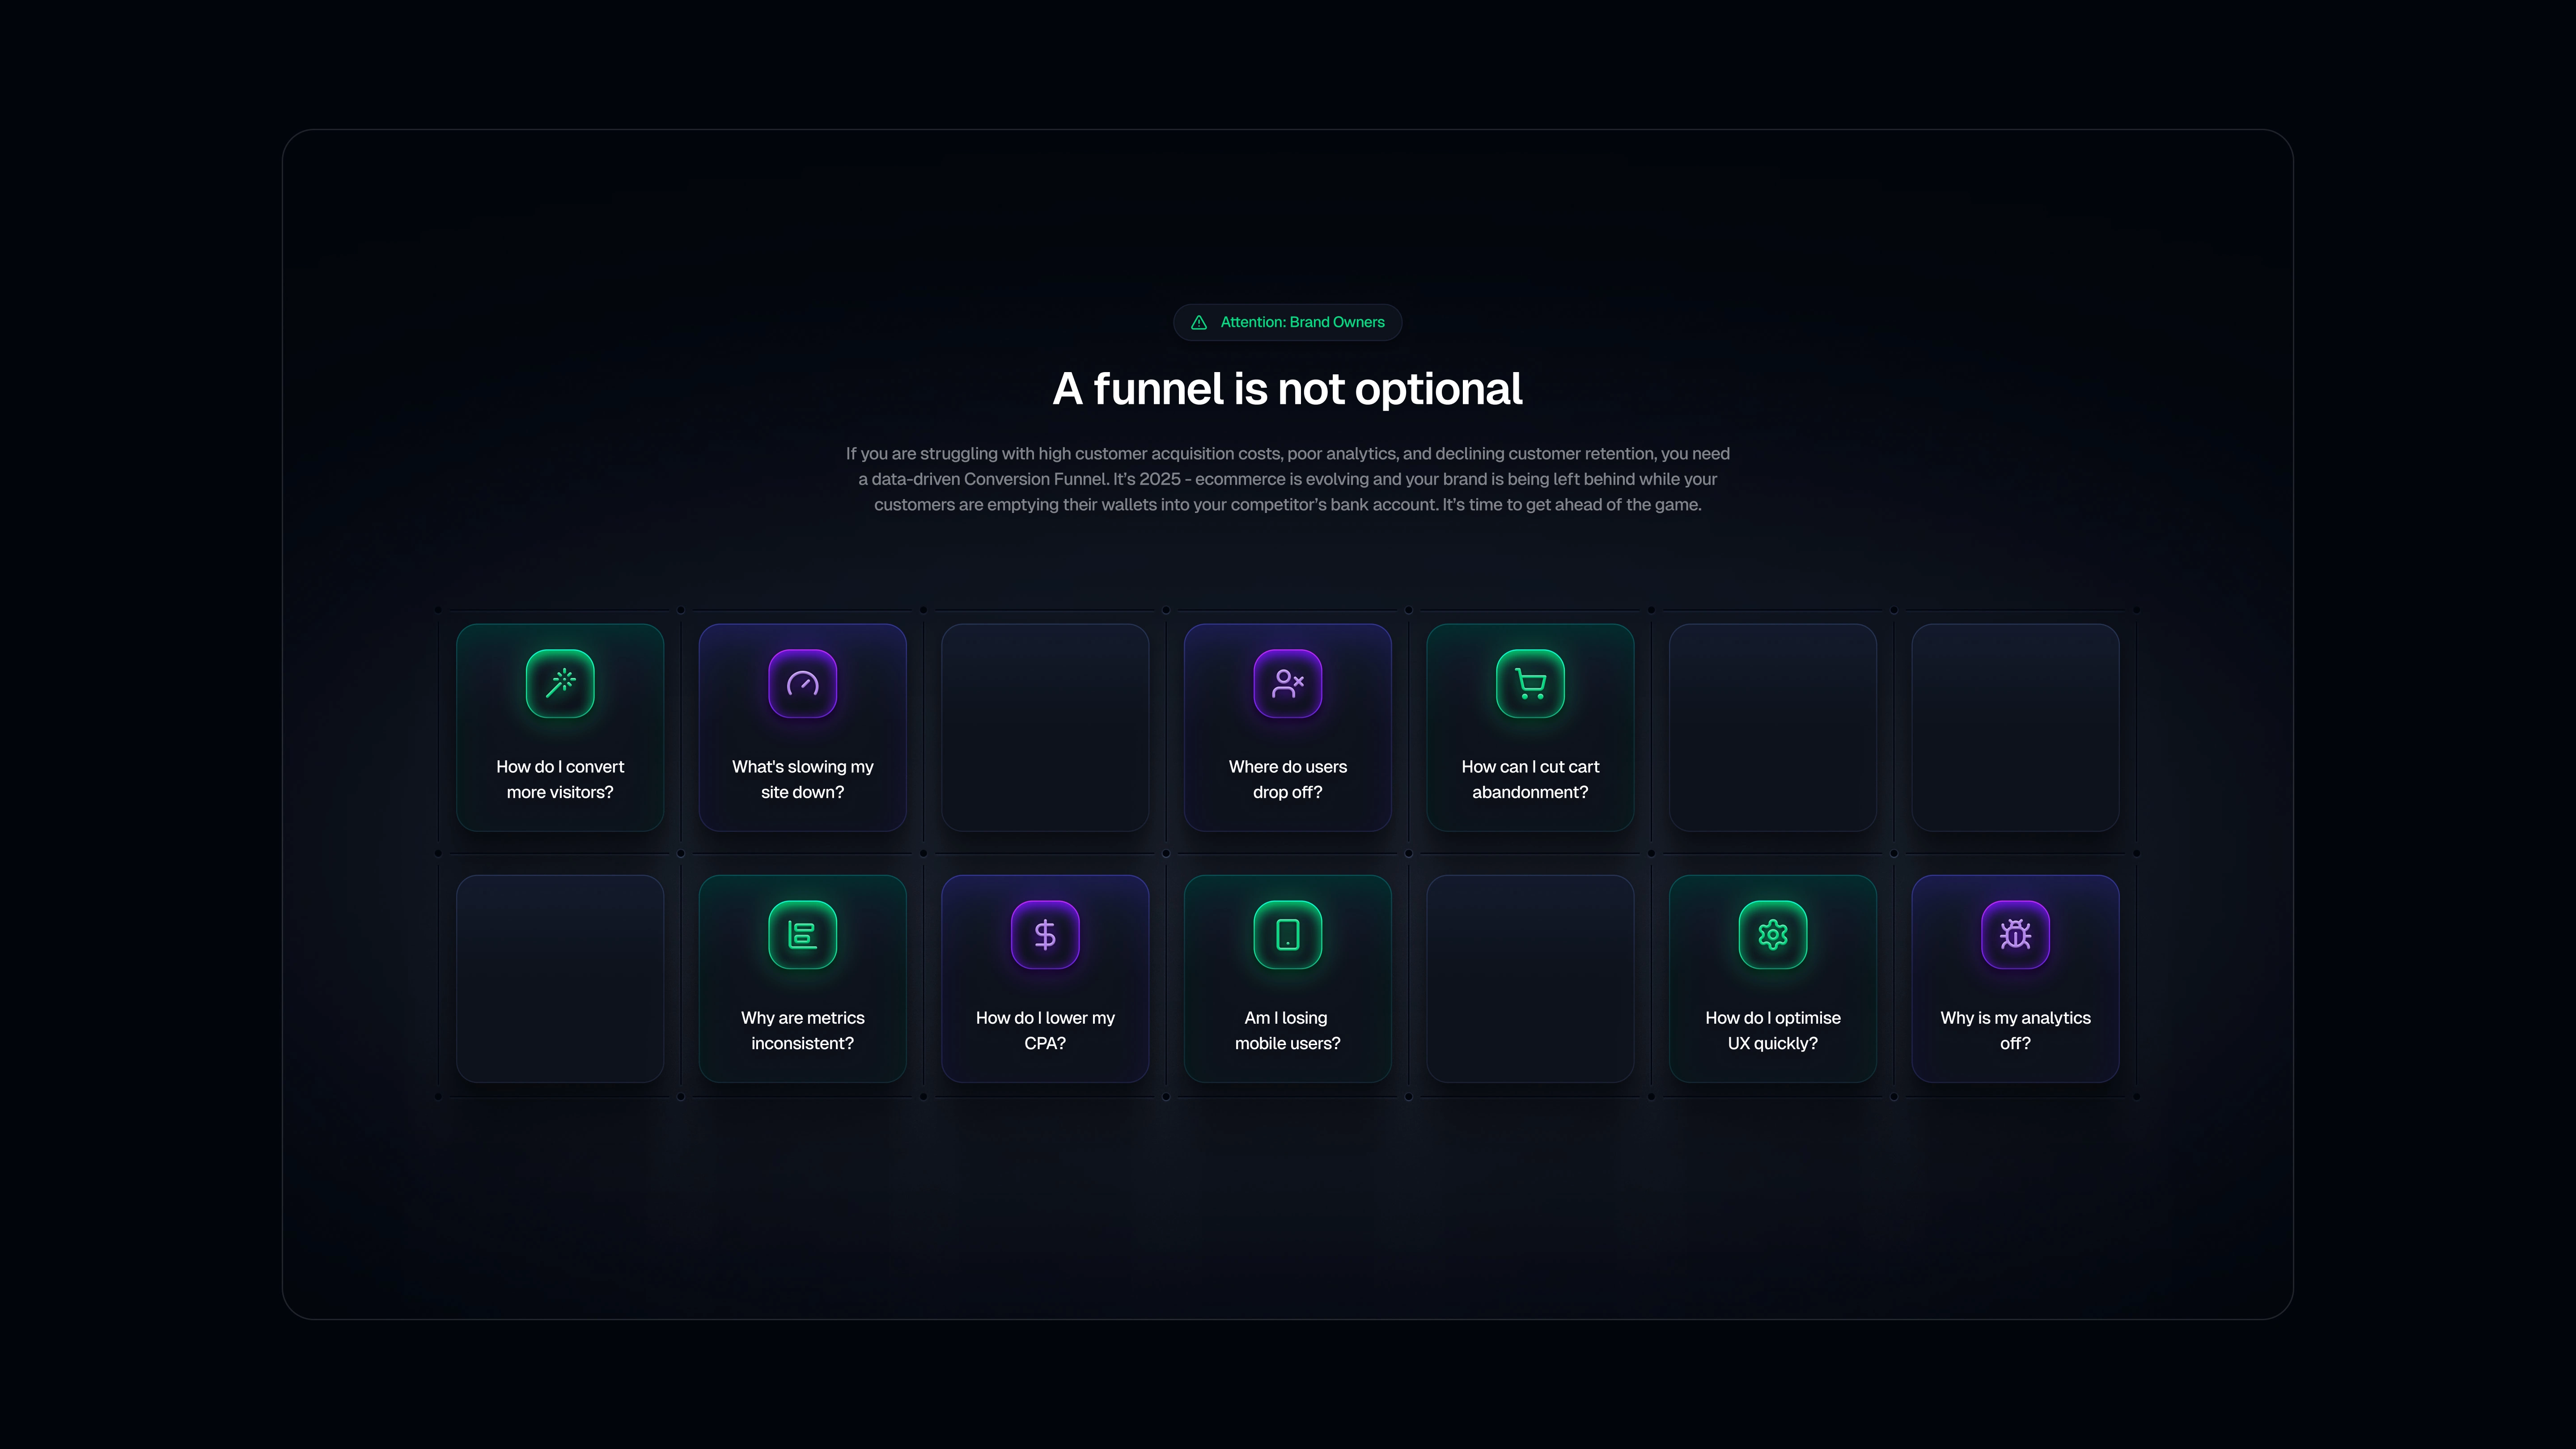Open 'What's slowing my site down?' label
This screenshot has height=1449, width=2576.
click(x=802, y=779)
